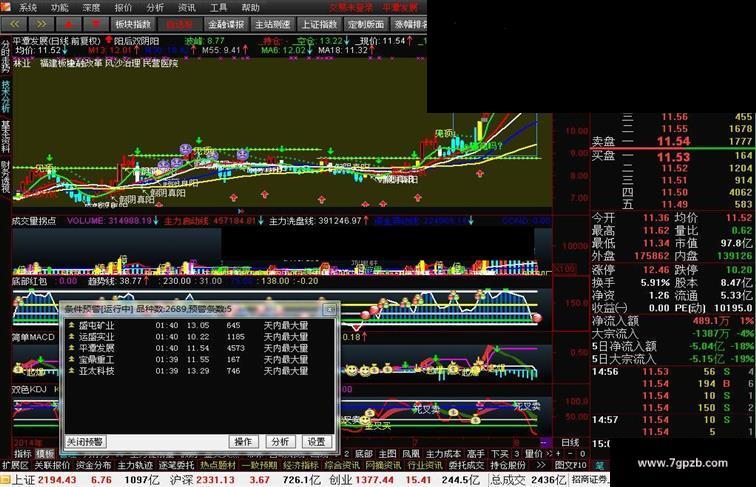Switch to the 模板 bottom tab
The width and height of the screenshot is (756, 487).
pos(46,454)
